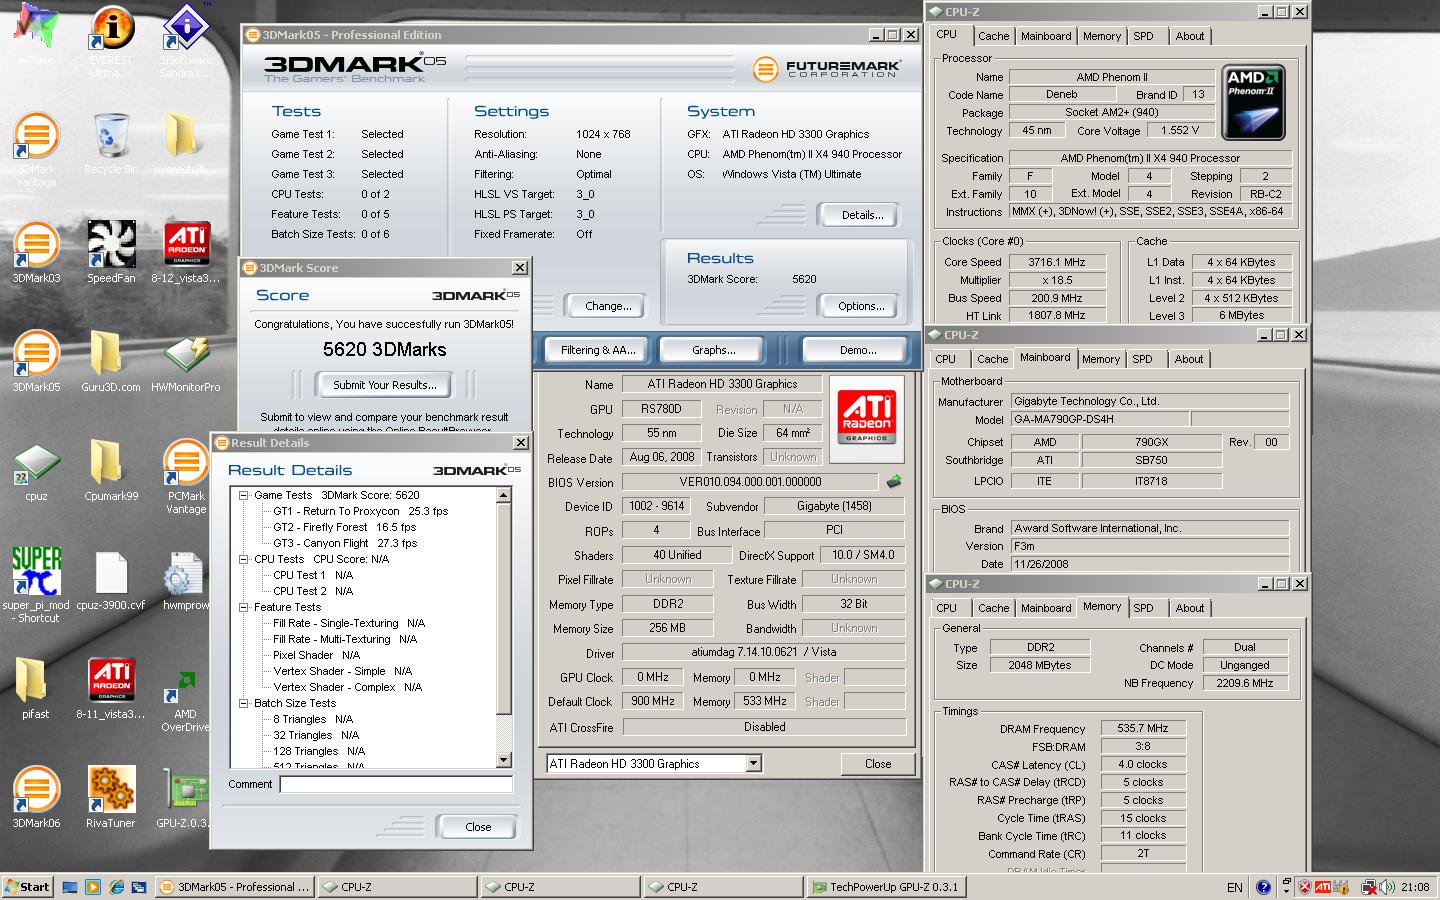Switch to Cache tab in top CPU-Z window
Viewport: 1440px width, 900px height.
coord(993,36)
